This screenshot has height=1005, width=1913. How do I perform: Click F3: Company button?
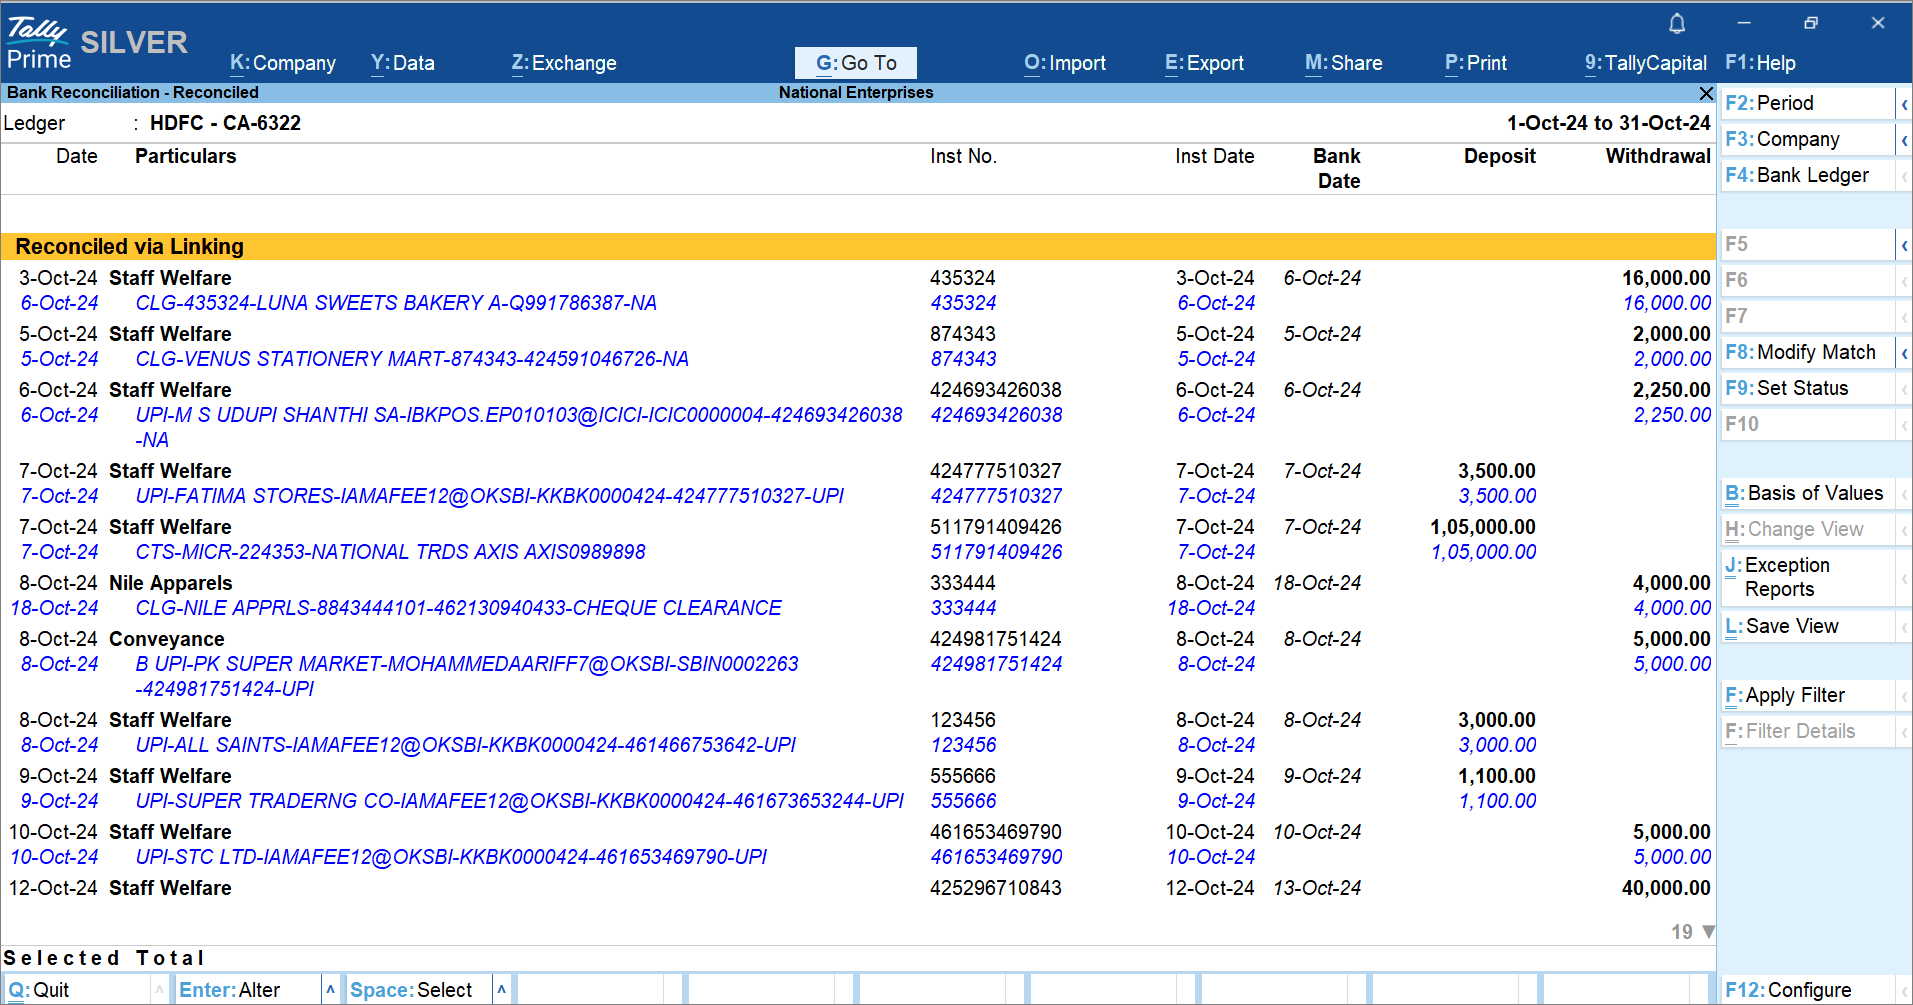pyautogui.click(x=1808, y=140)
